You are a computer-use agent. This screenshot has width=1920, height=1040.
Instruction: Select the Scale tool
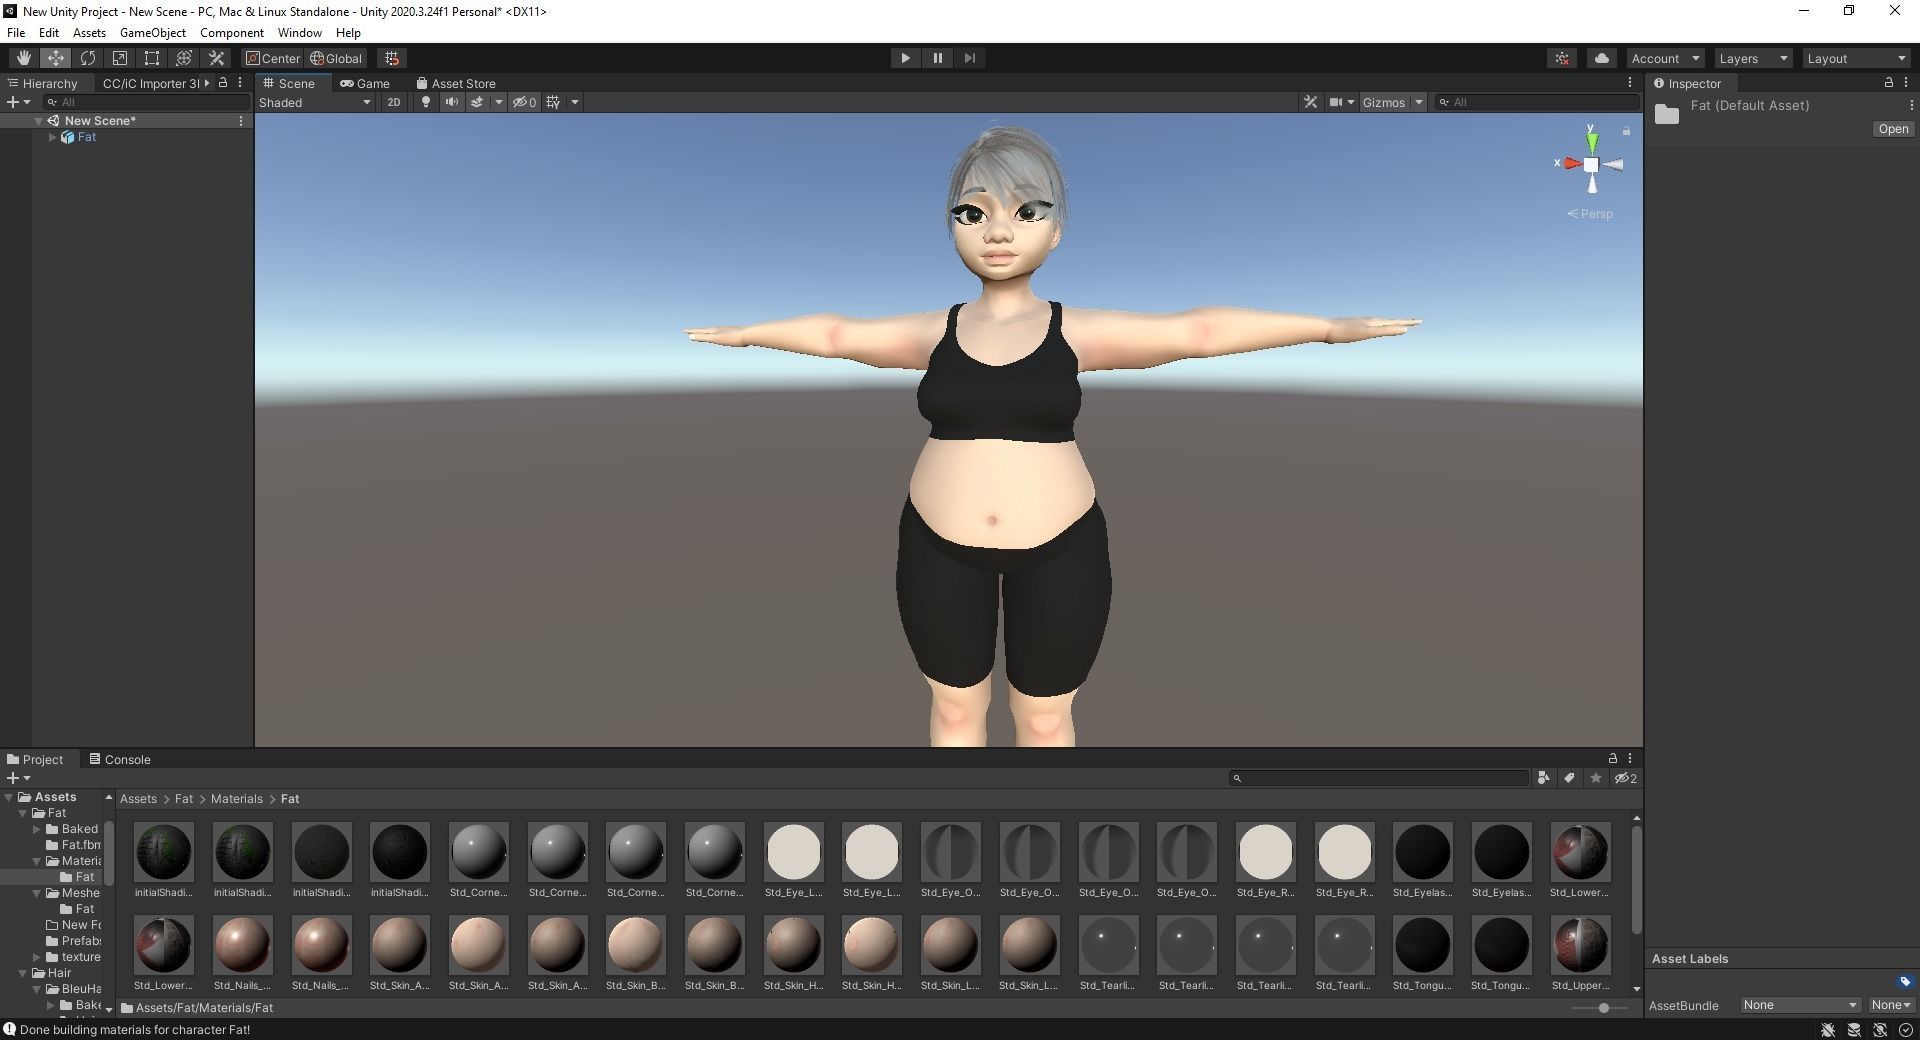(119, 58)
